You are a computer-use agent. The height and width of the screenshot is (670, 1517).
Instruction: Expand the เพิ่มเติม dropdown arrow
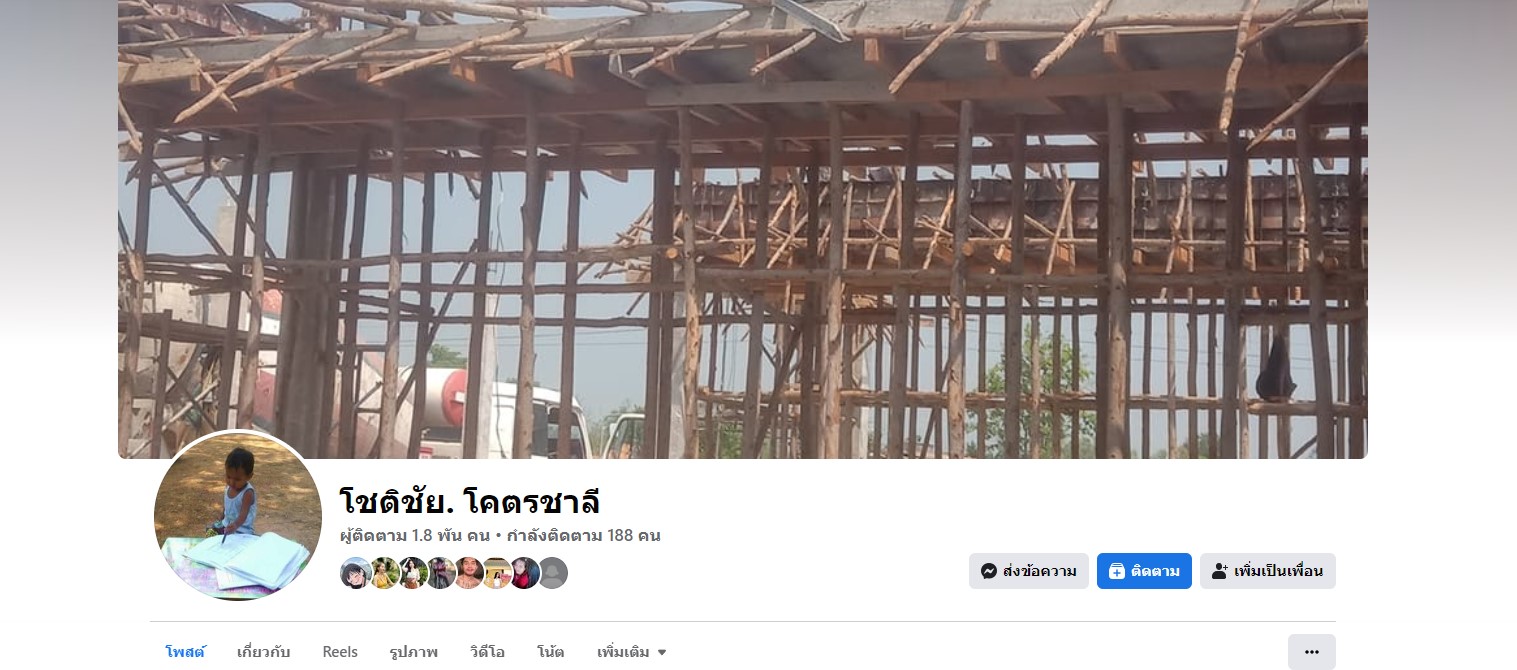point(661,653)
